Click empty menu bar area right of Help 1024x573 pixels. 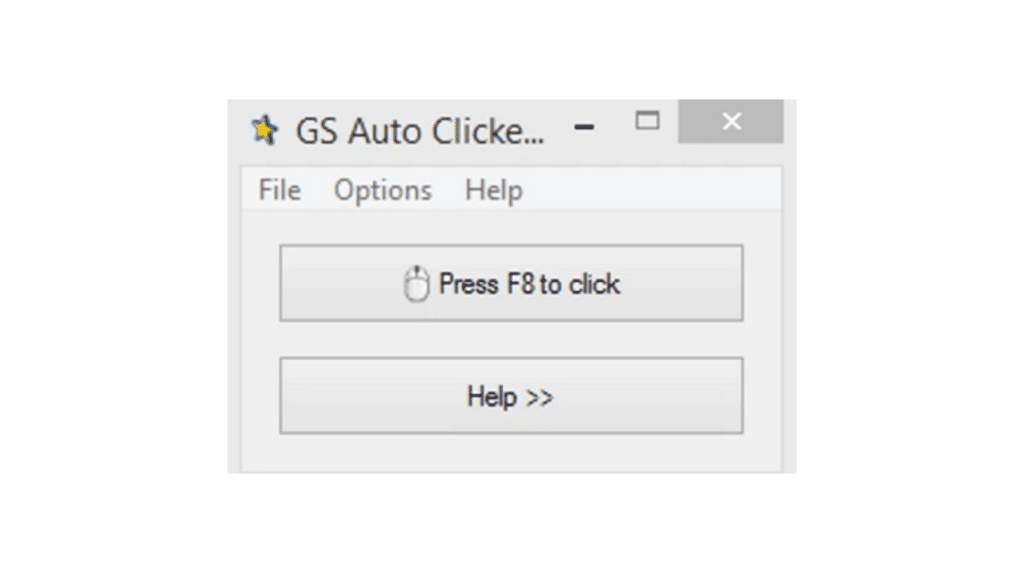tap(653, 190)
